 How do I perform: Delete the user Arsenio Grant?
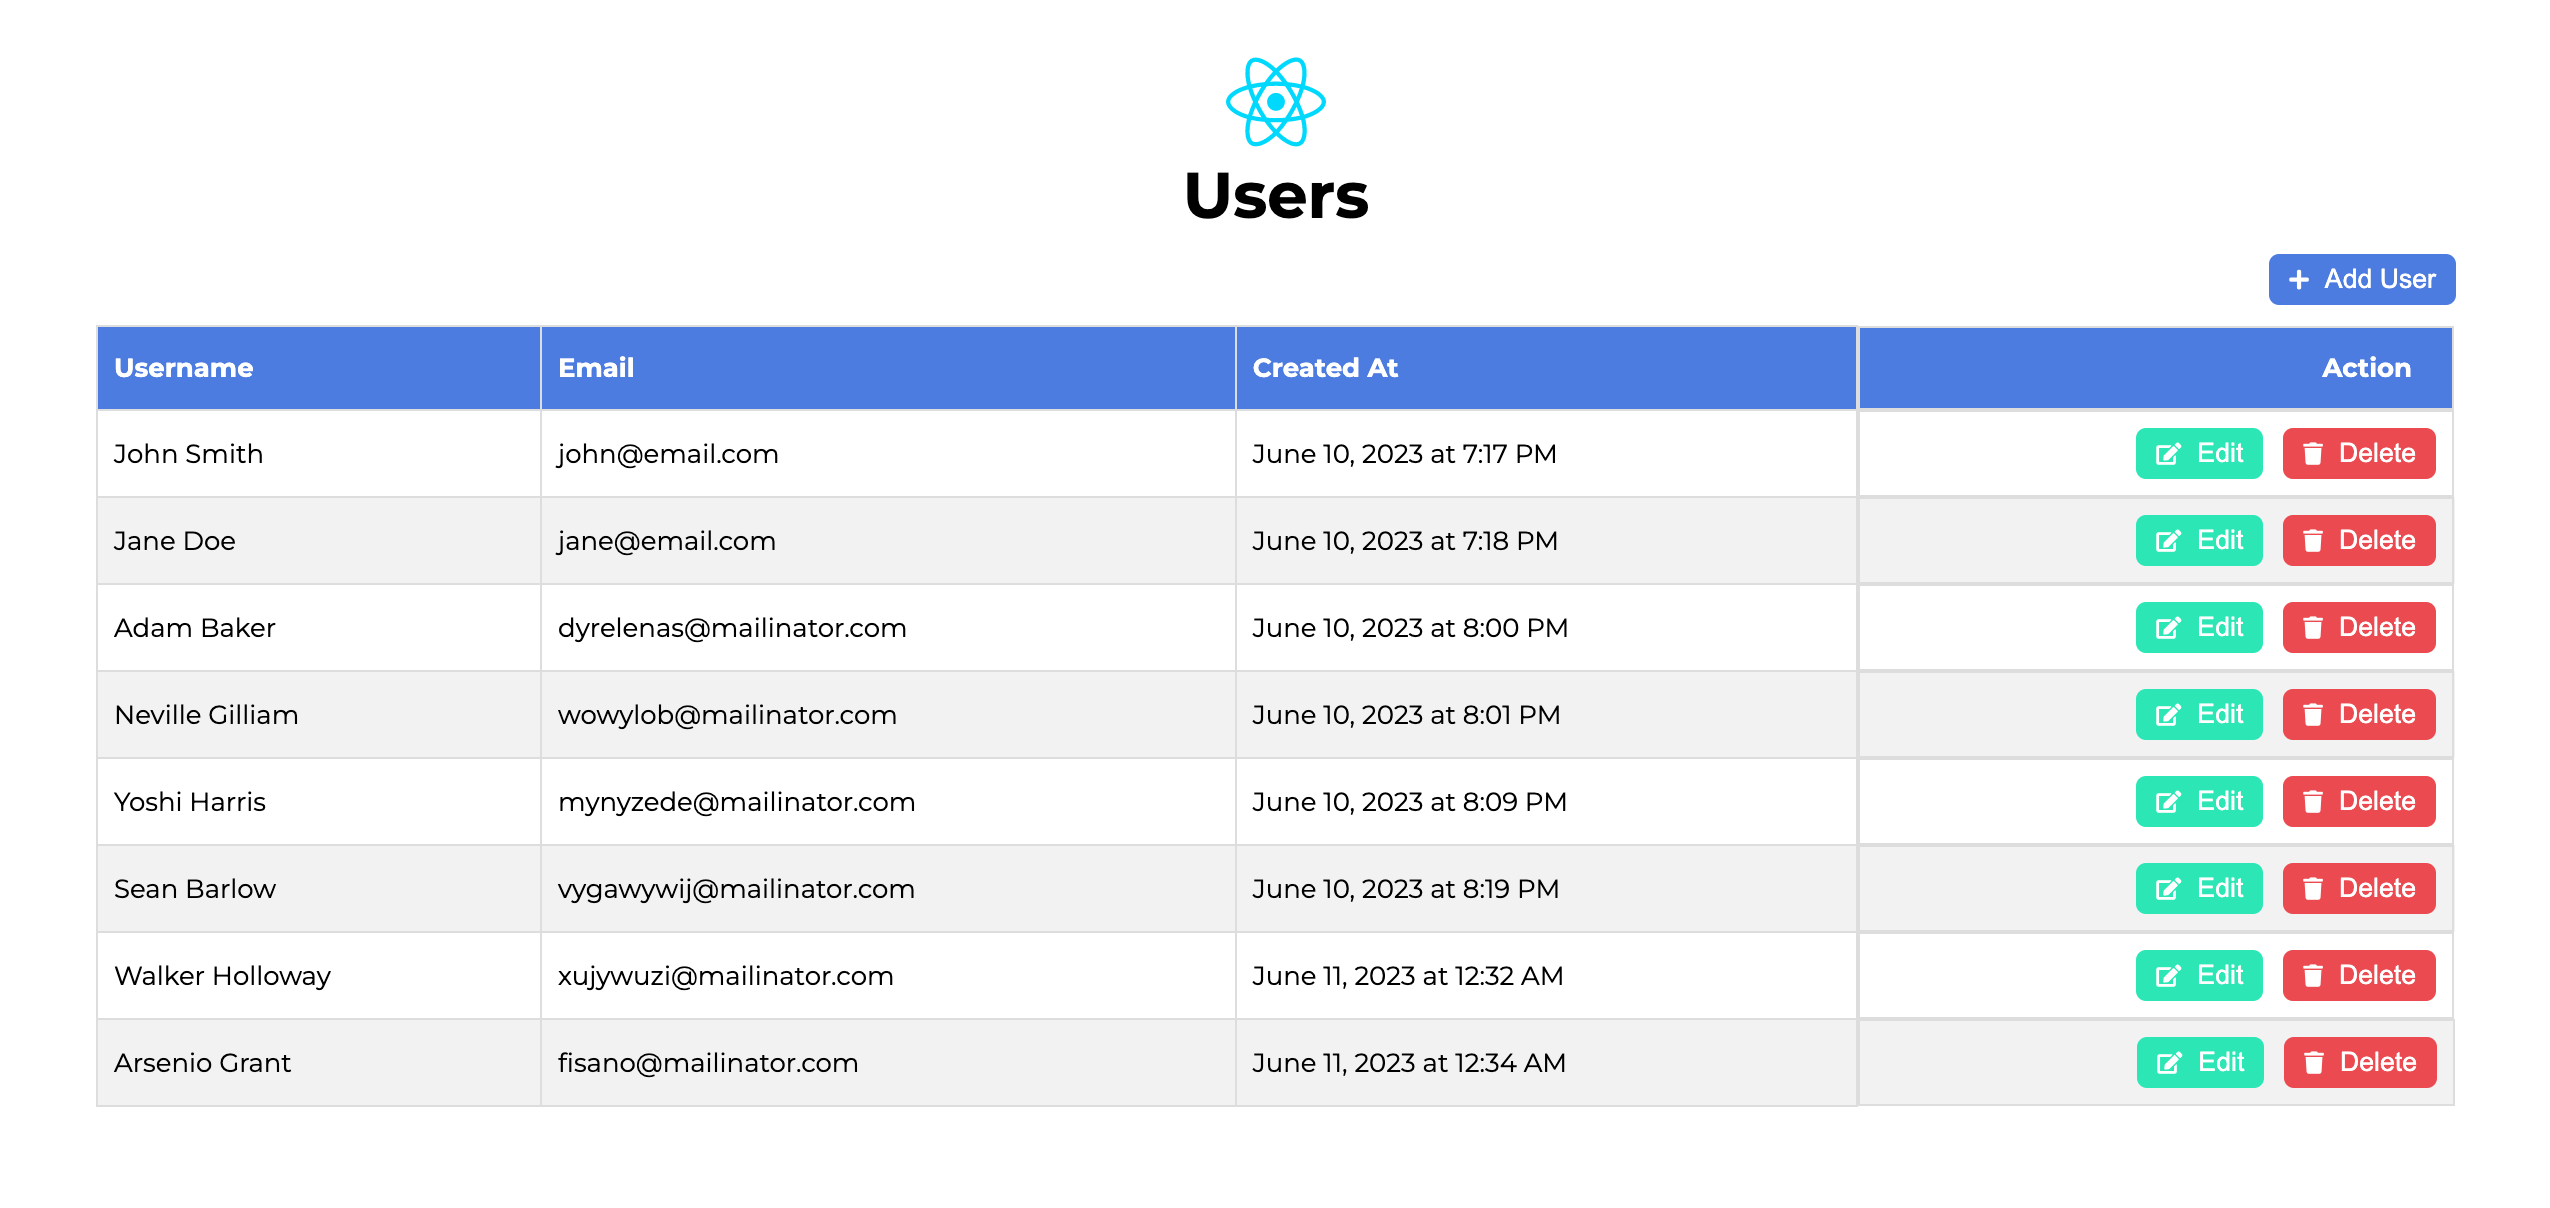(x=2359, y=1062)
